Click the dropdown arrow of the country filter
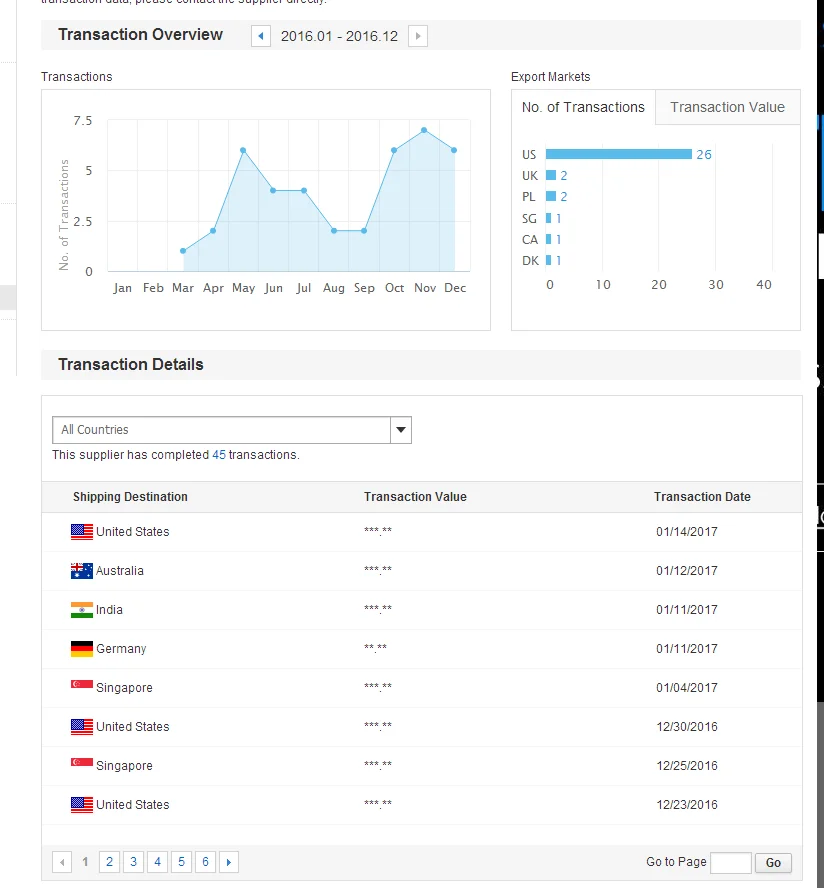Viewport: 824px width, 888px height. pyautogui.click(x=400, y=430)
